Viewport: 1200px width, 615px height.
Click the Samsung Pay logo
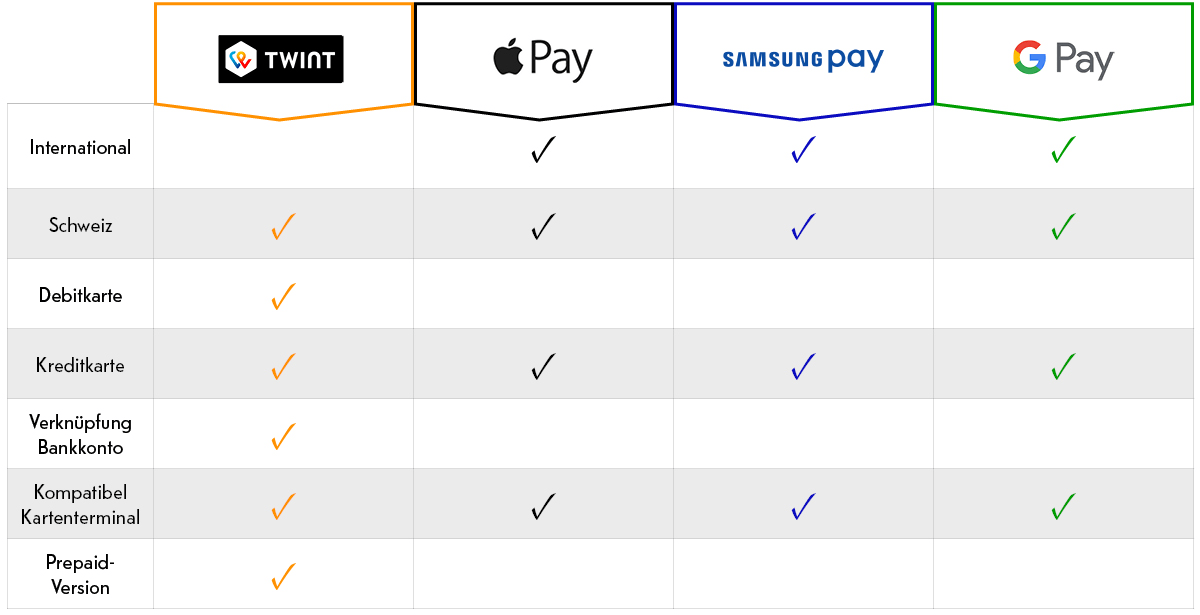click(803, 60)
